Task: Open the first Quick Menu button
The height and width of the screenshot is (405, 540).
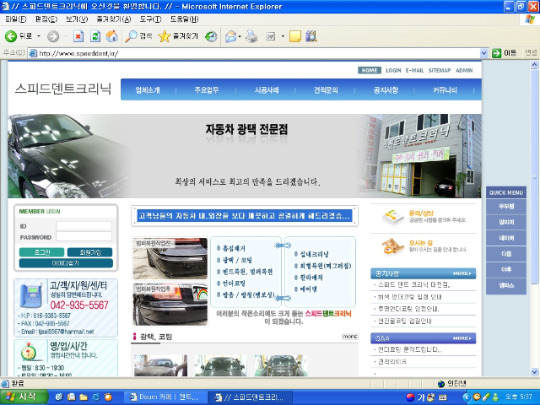Action: tap(506, 207)
